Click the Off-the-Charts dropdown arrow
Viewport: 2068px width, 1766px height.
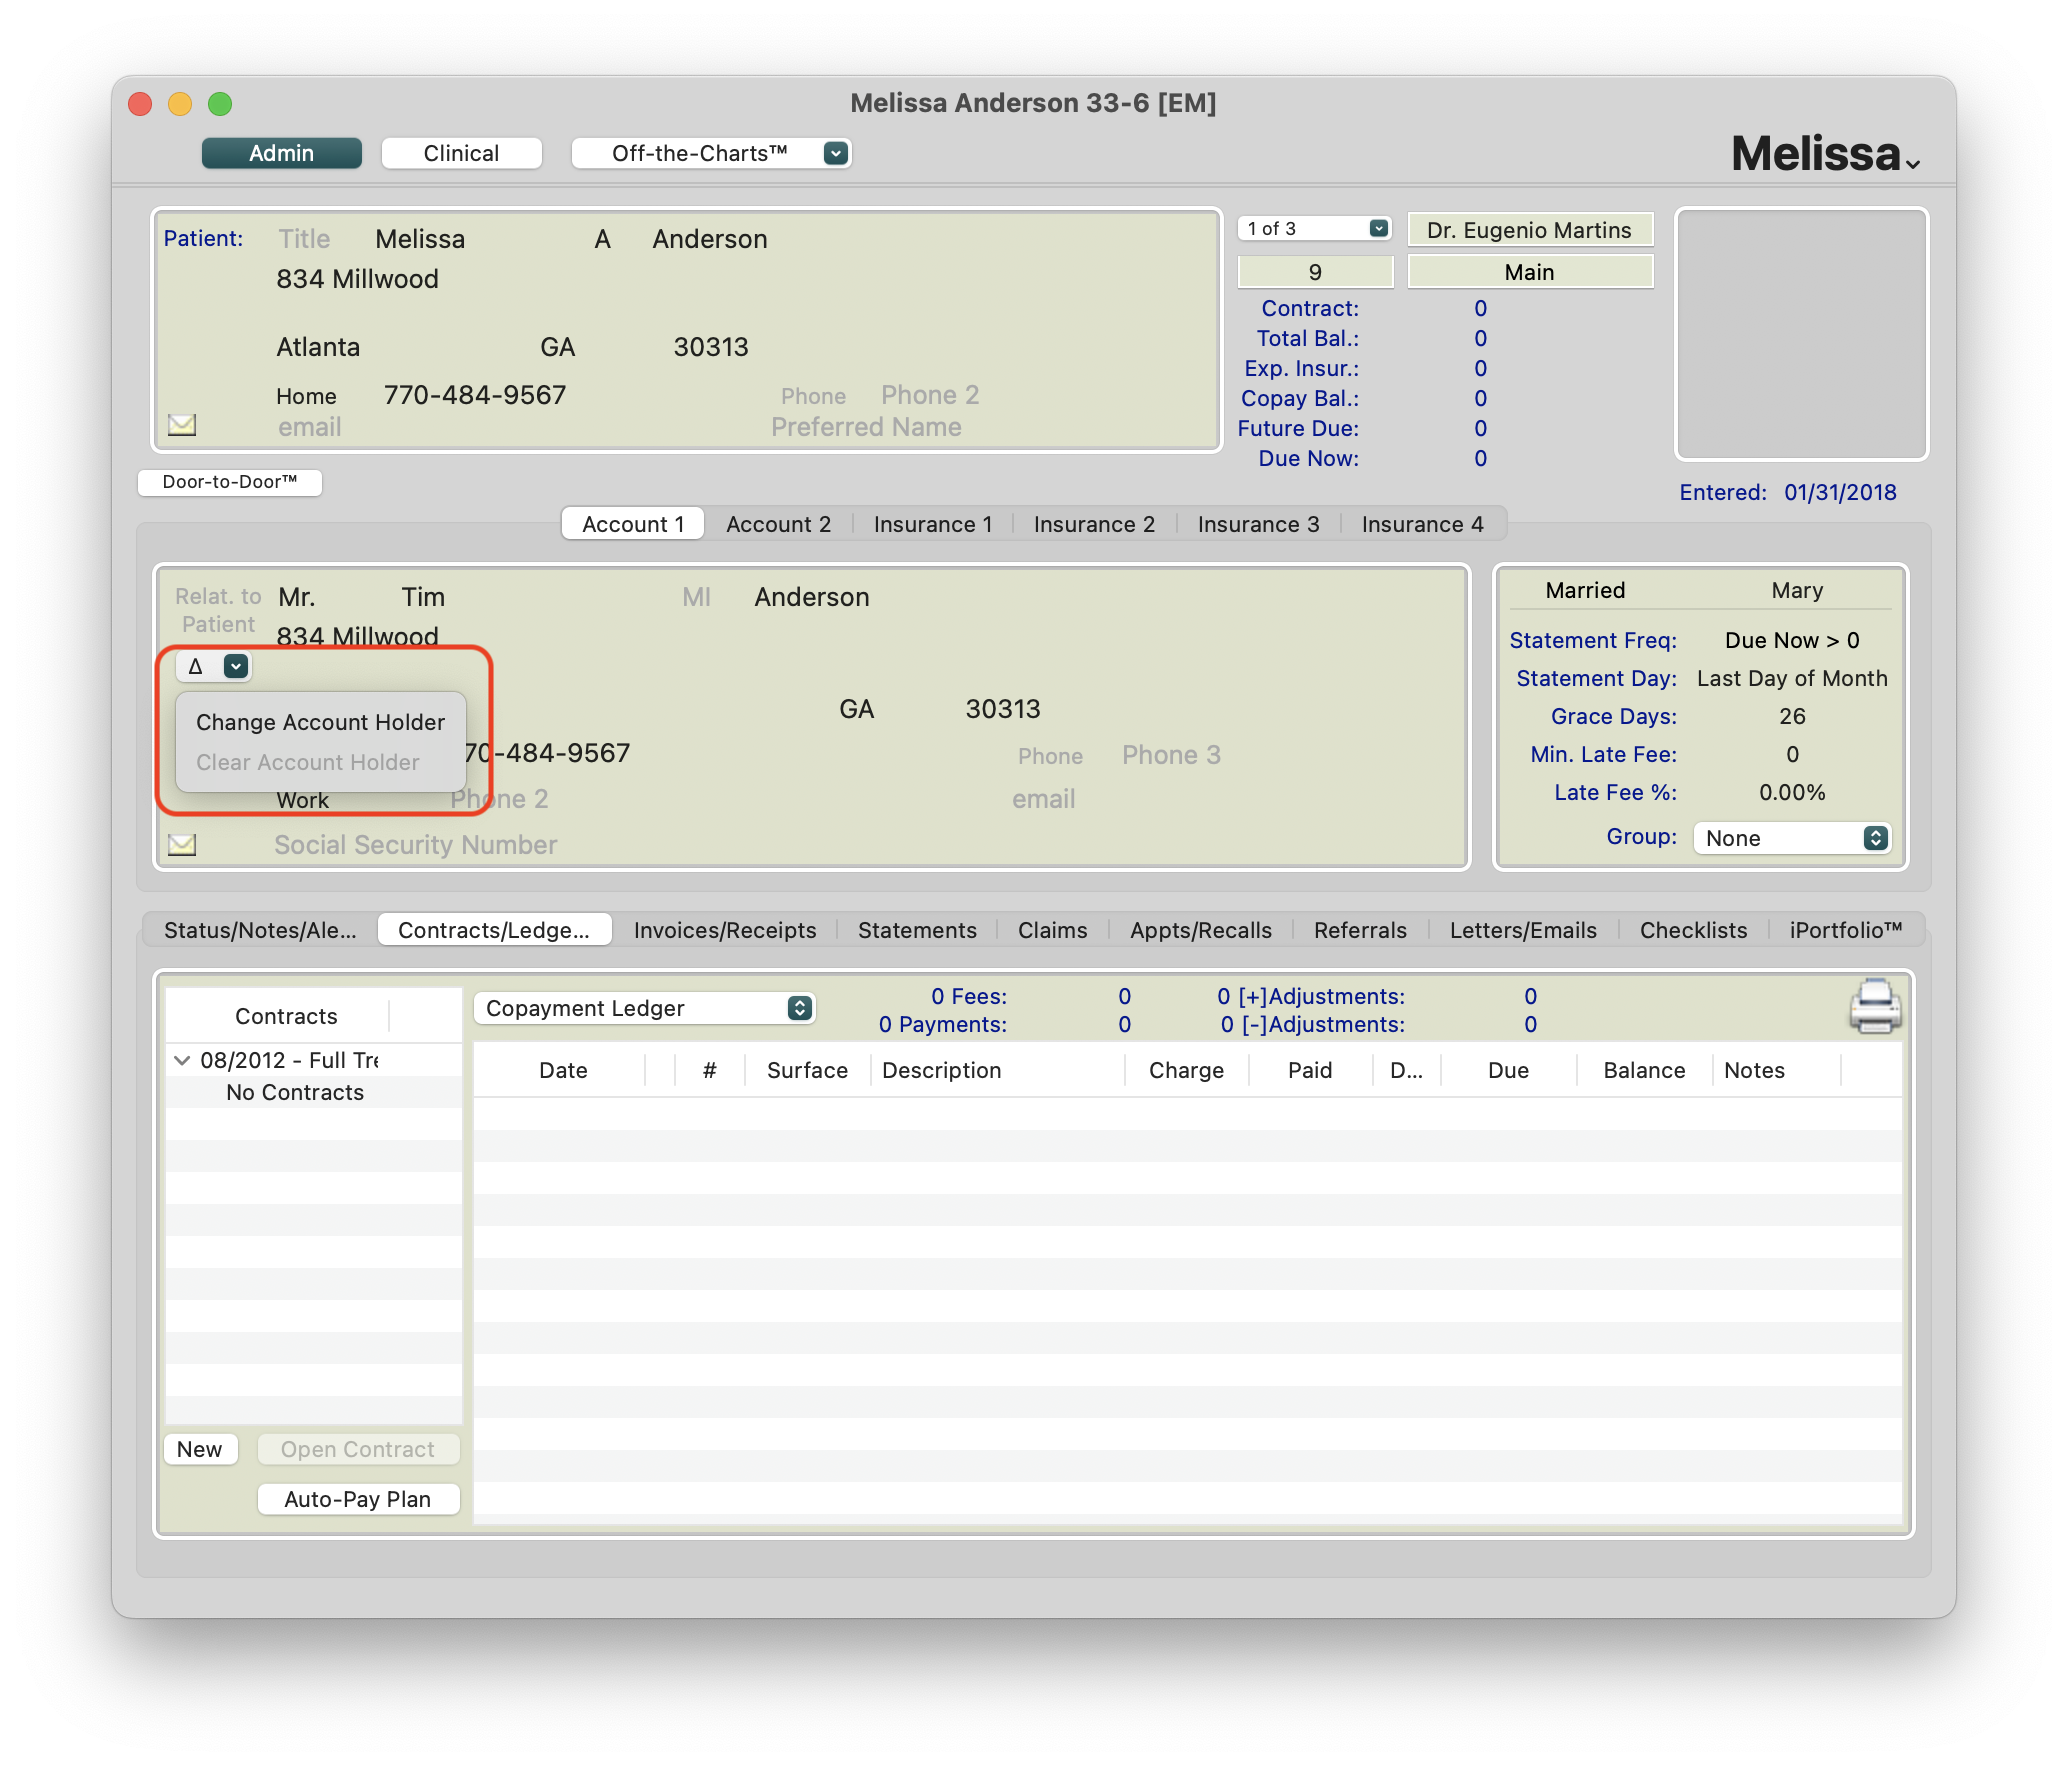point(836,153)
